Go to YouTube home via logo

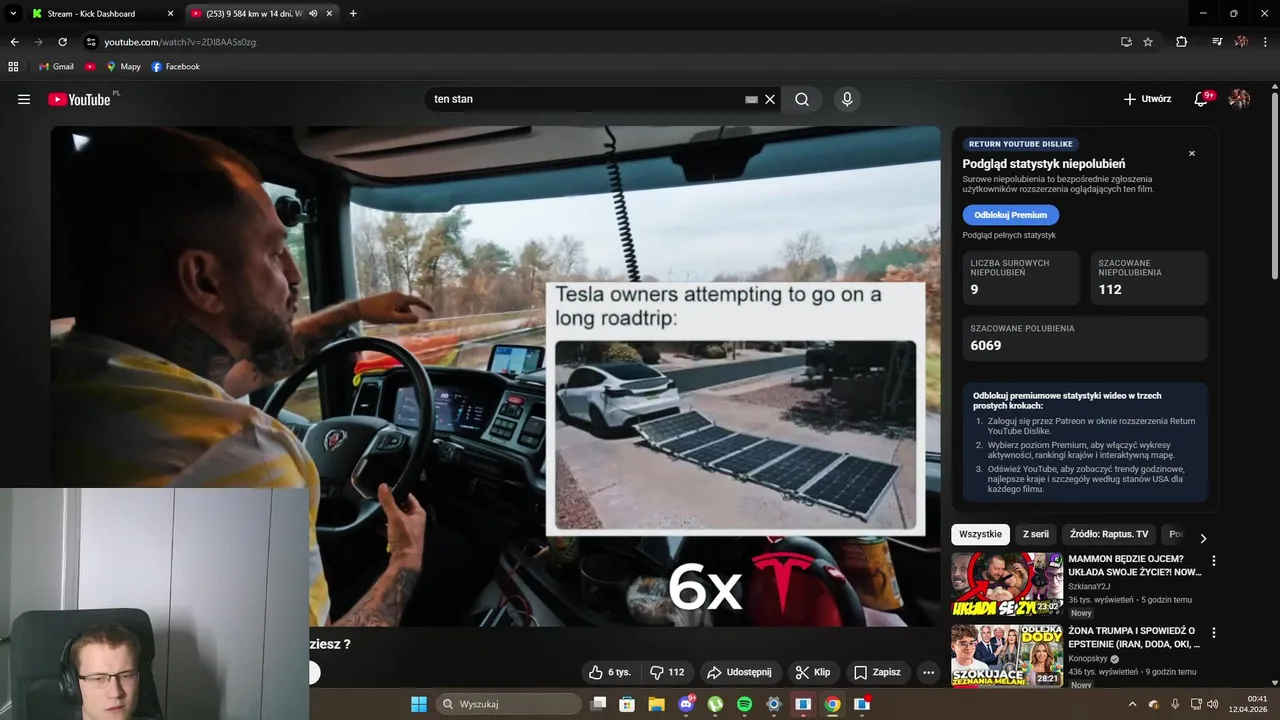(79, 99)
